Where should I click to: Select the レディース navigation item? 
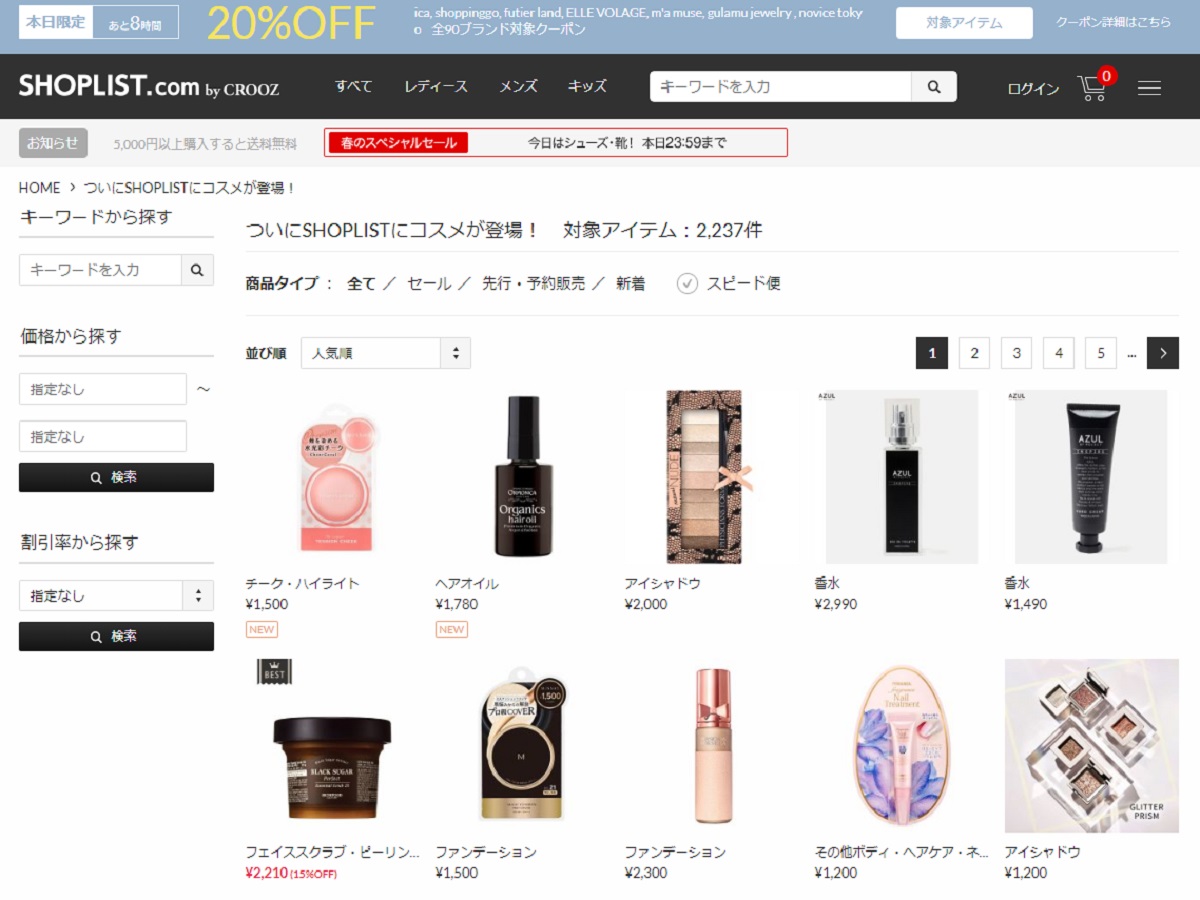click(436, 87)
